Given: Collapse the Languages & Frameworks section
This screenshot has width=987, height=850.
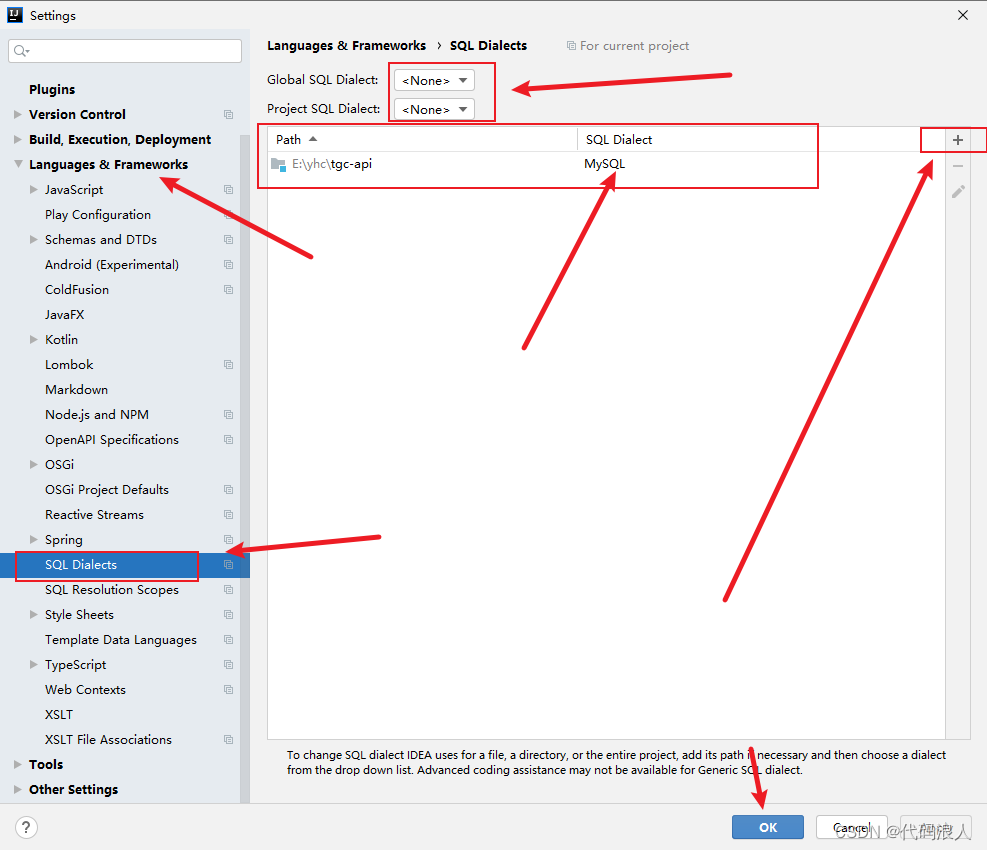Looking at the screenshot, I should click(x=18, y=164).
